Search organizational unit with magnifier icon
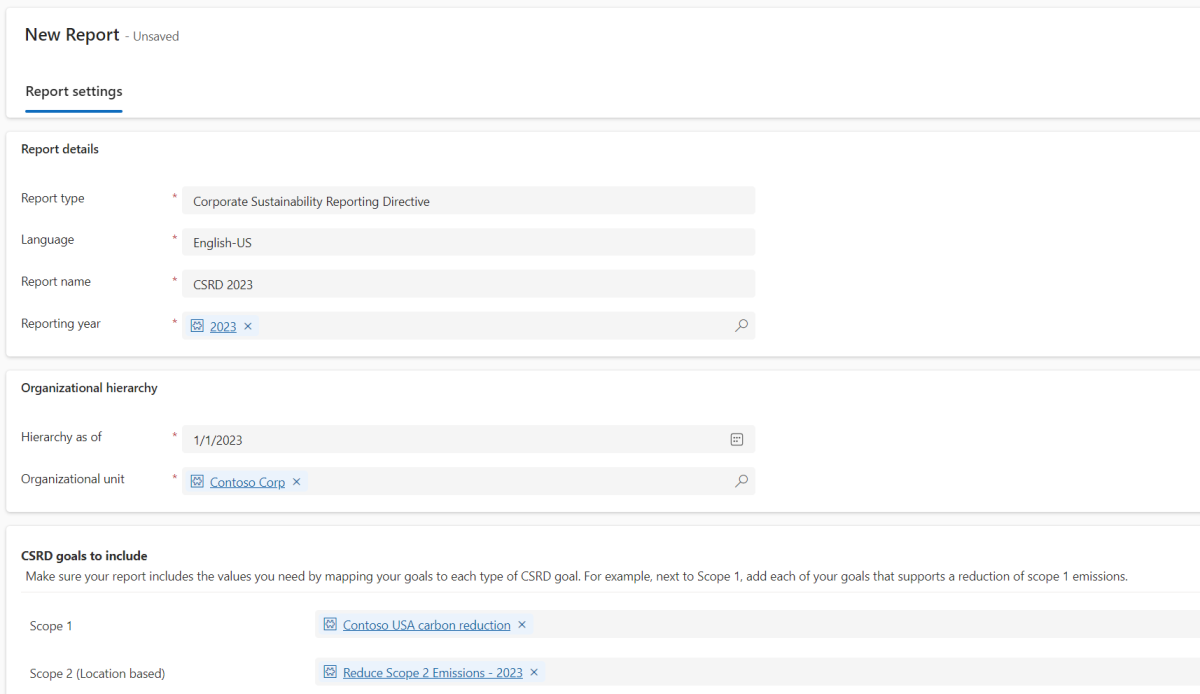 pyautogui.click(x=741, y=481)
